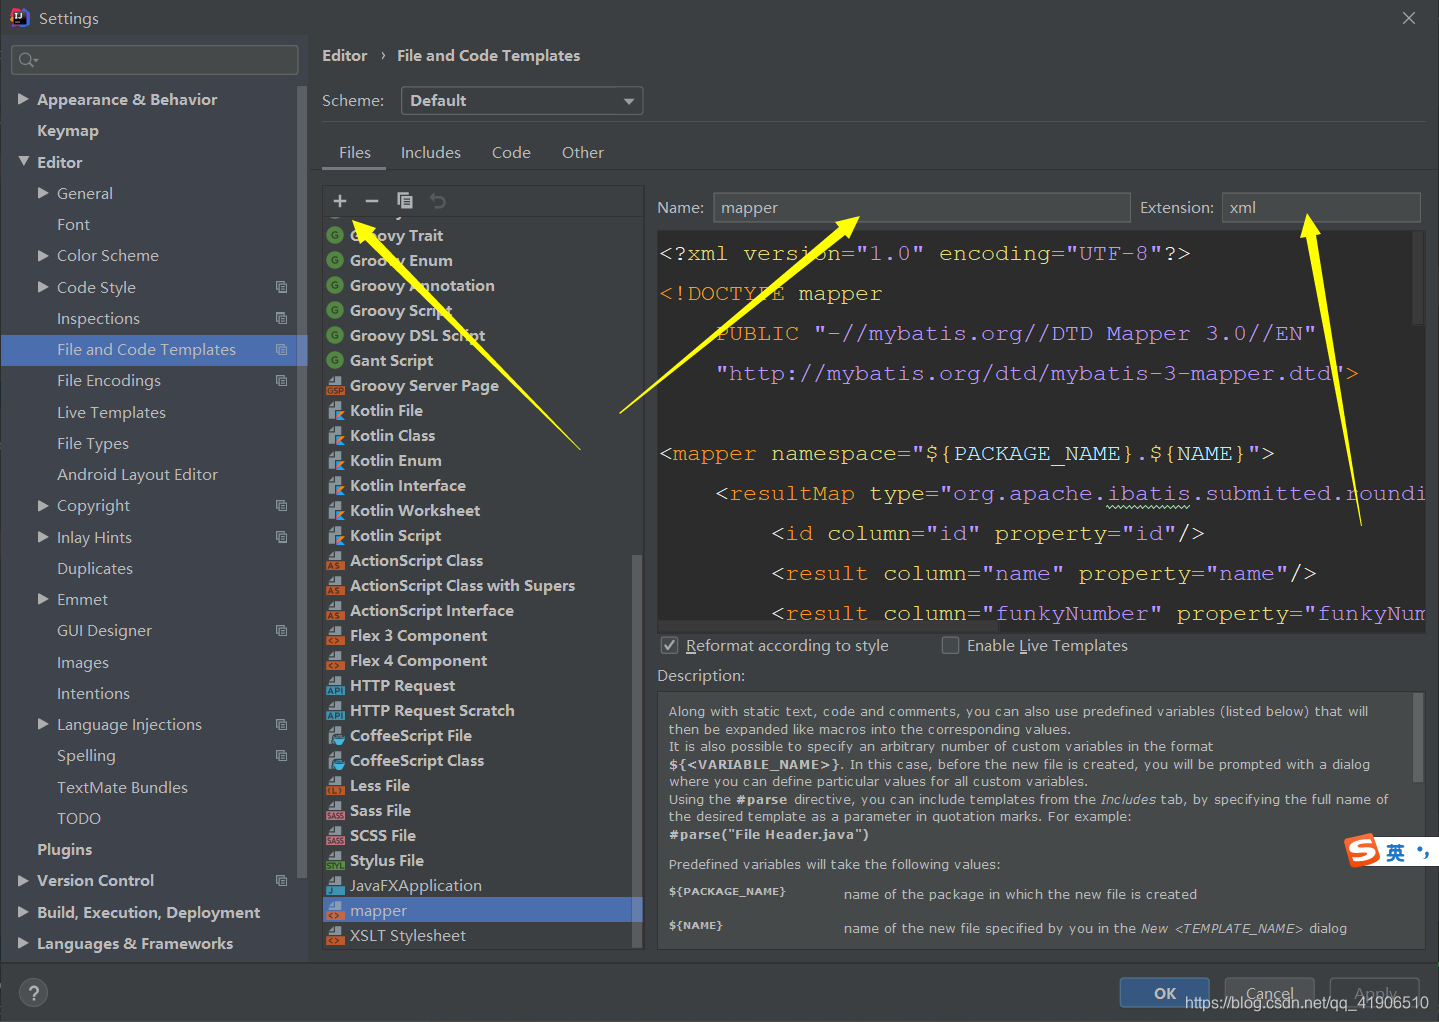The width and height of the screenshot is (1439, 1022).
Task: Select the Groovy Enum template
Action: click(x=401, y=260)
